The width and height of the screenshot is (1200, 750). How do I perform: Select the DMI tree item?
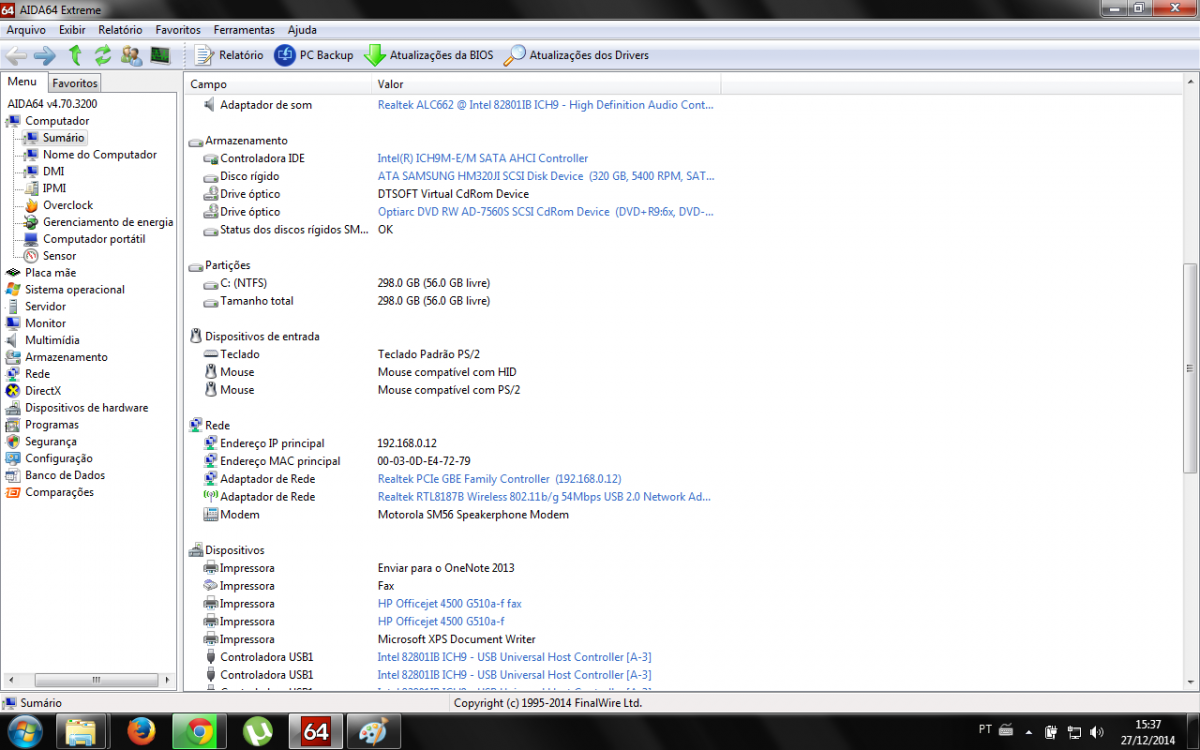53,172
